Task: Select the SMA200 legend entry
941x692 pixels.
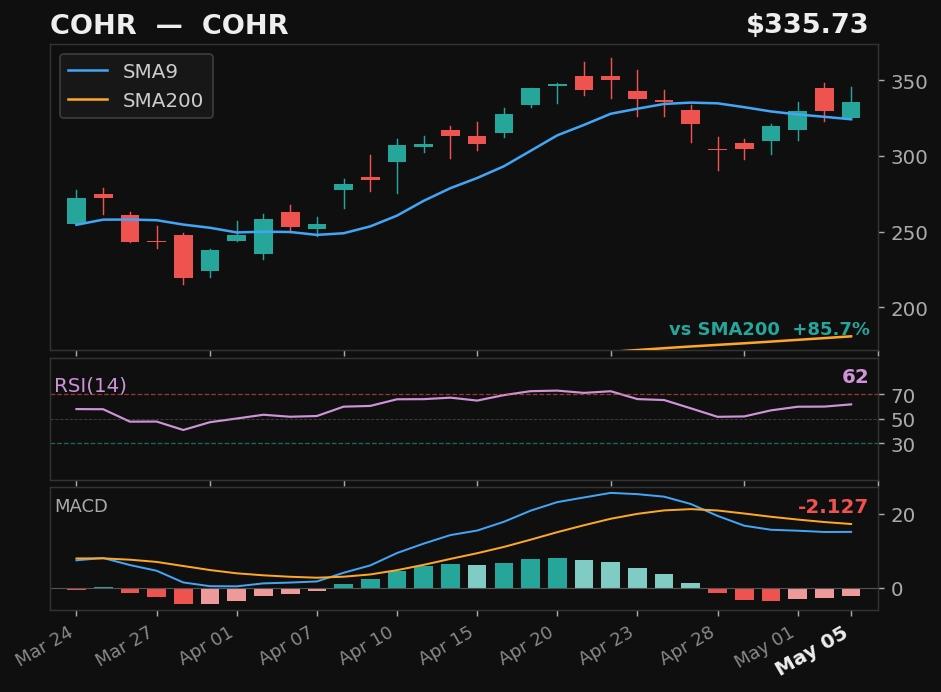Action: click(135, 100)
